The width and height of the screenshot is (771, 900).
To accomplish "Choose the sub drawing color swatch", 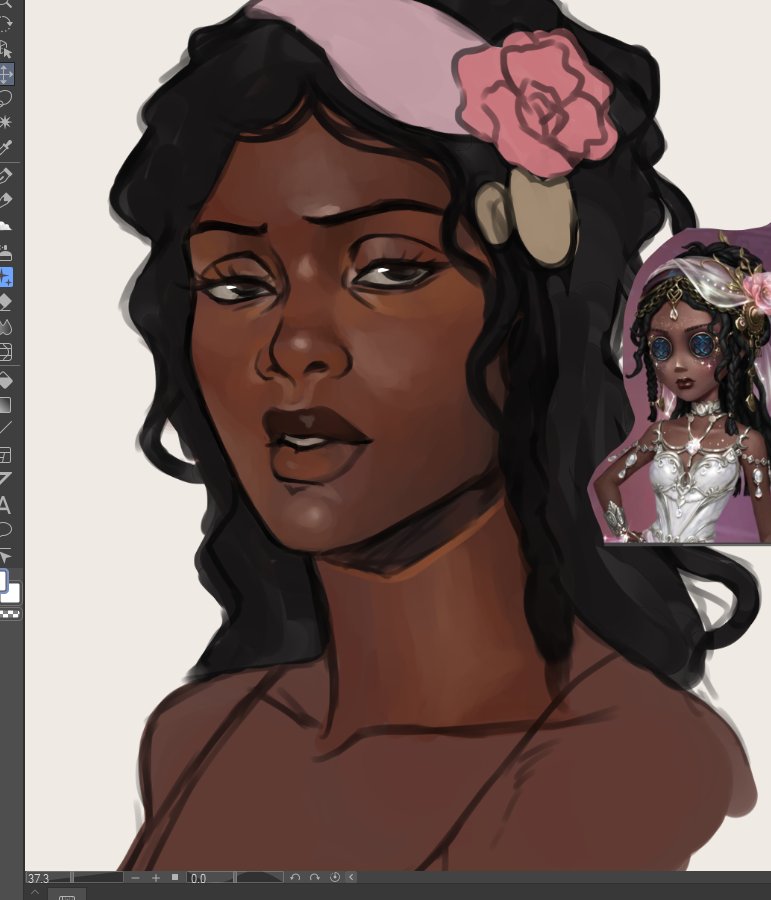I will point(13,593).
